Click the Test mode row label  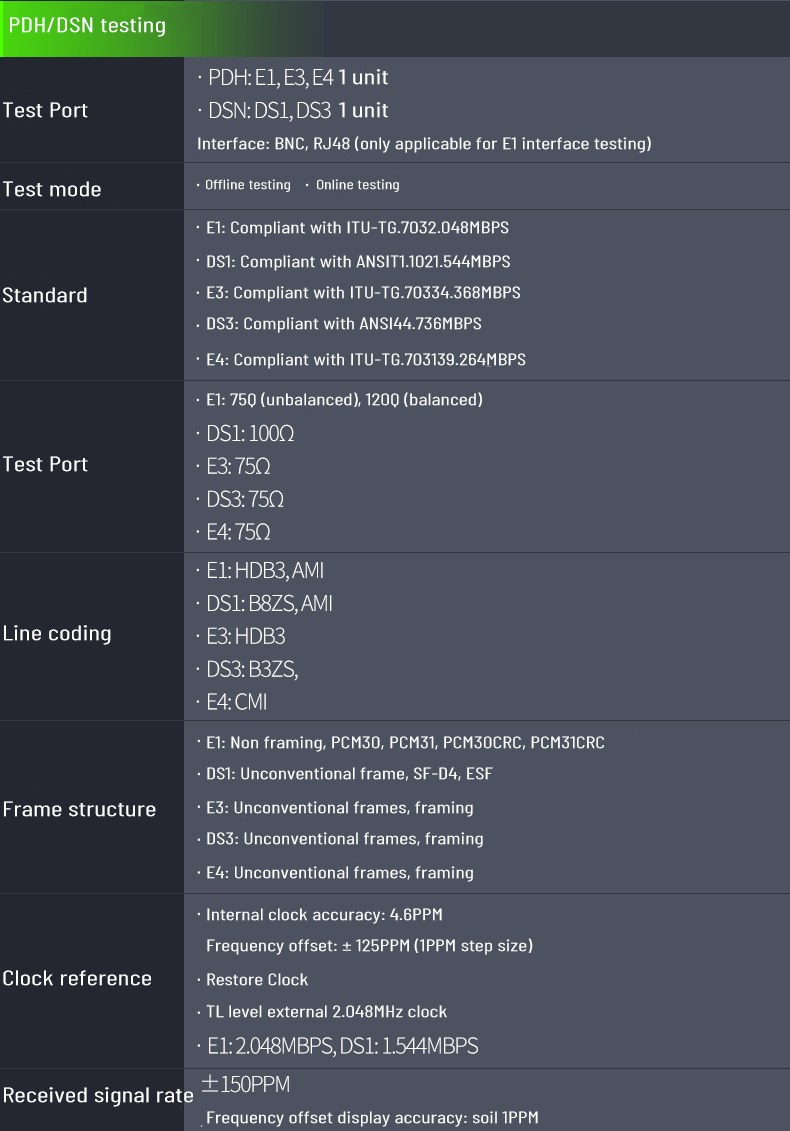click(52, 189)
